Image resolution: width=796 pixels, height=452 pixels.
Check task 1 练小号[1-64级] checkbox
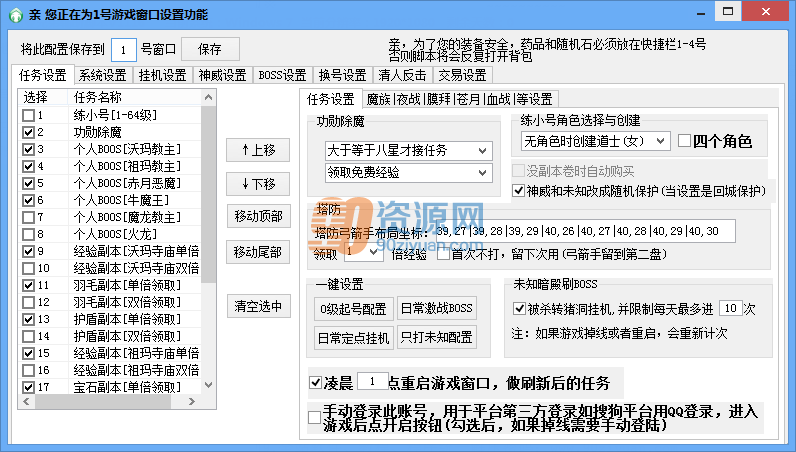click(28, 115)
